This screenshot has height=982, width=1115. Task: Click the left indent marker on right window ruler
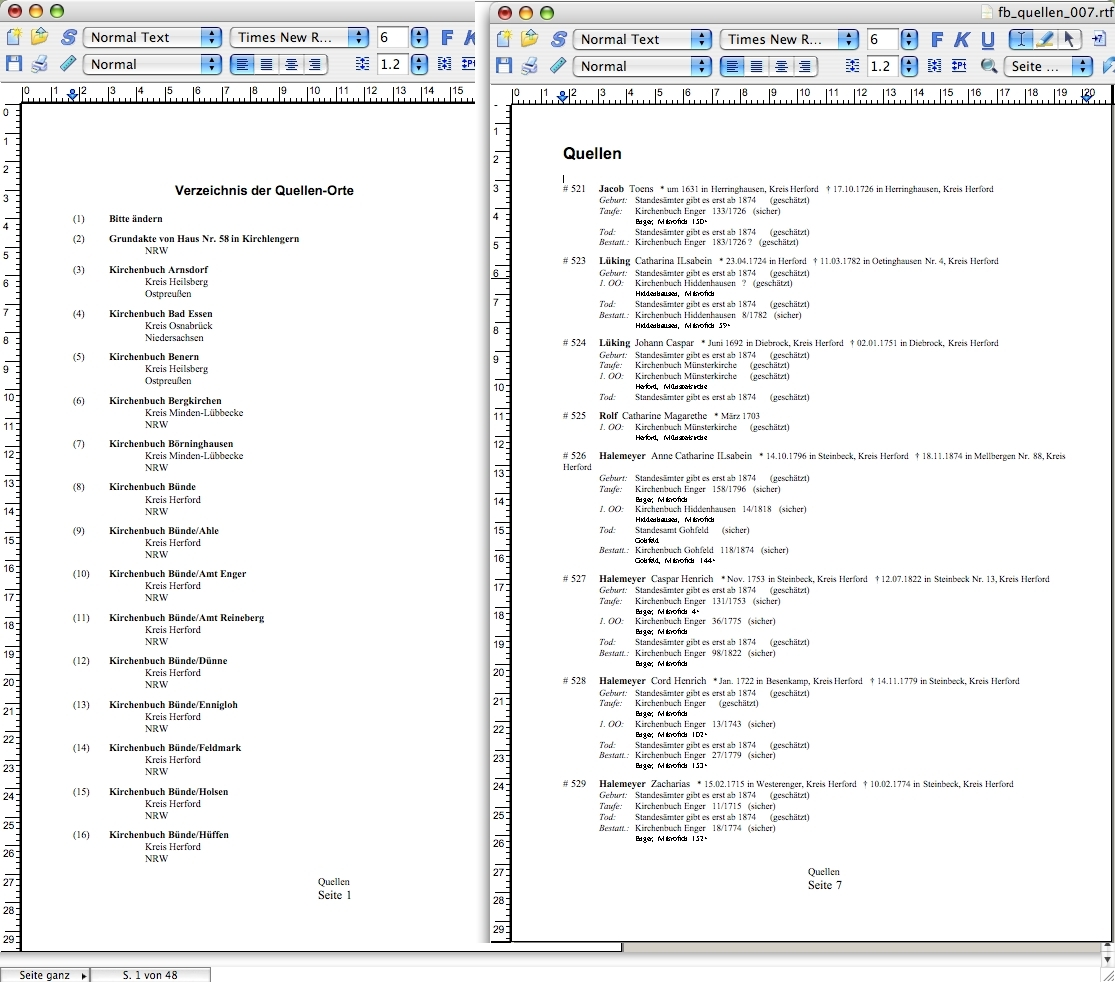pyautogui.click(x=562, y=96)
